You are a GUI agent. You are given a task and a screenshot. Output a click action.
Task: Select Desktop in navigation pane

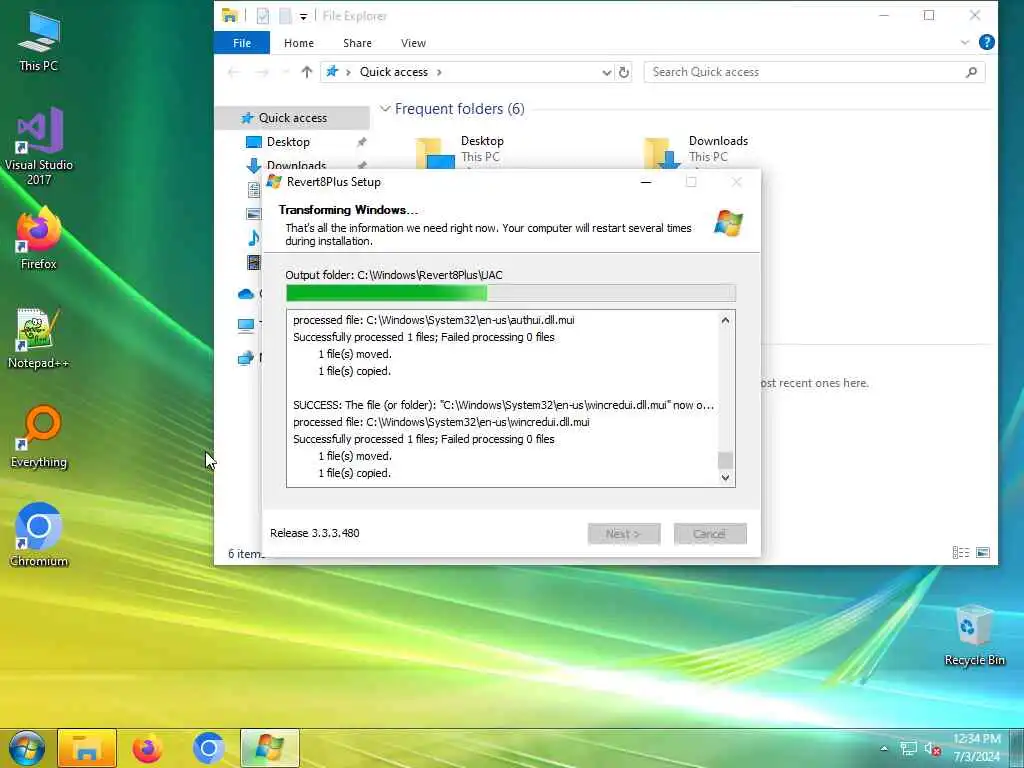(288, 142)
